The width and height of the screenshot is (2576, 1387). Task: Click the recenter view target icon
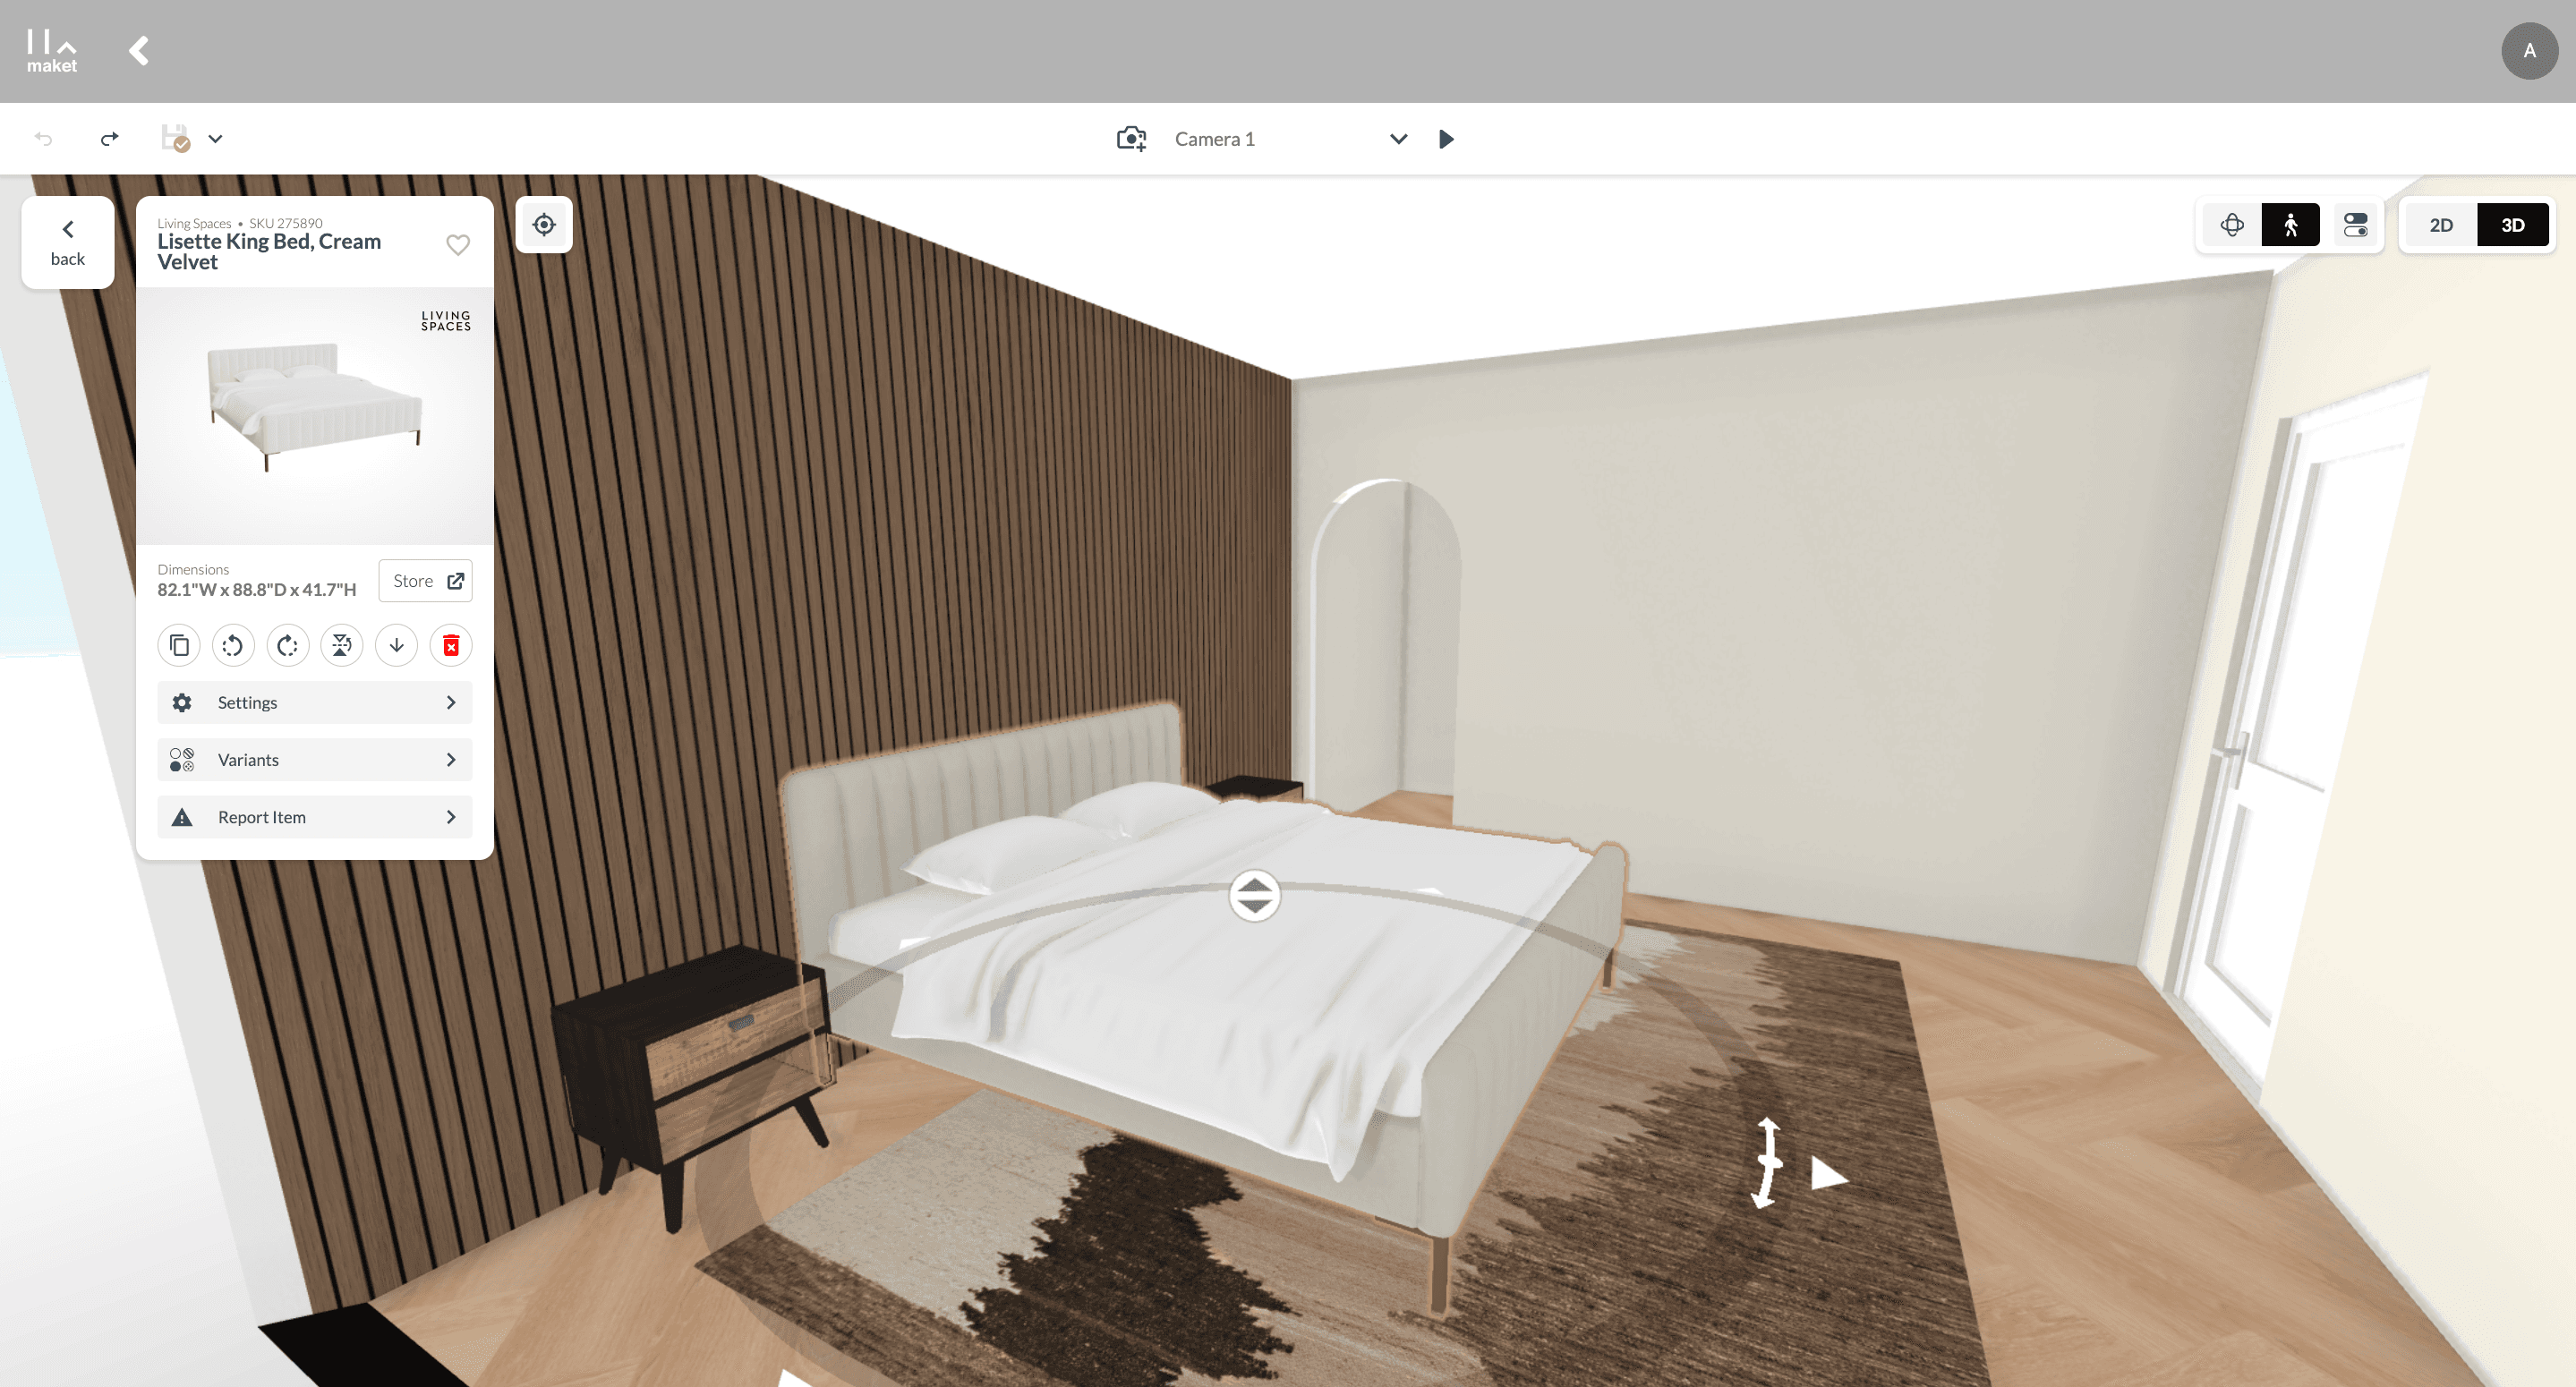544,224
